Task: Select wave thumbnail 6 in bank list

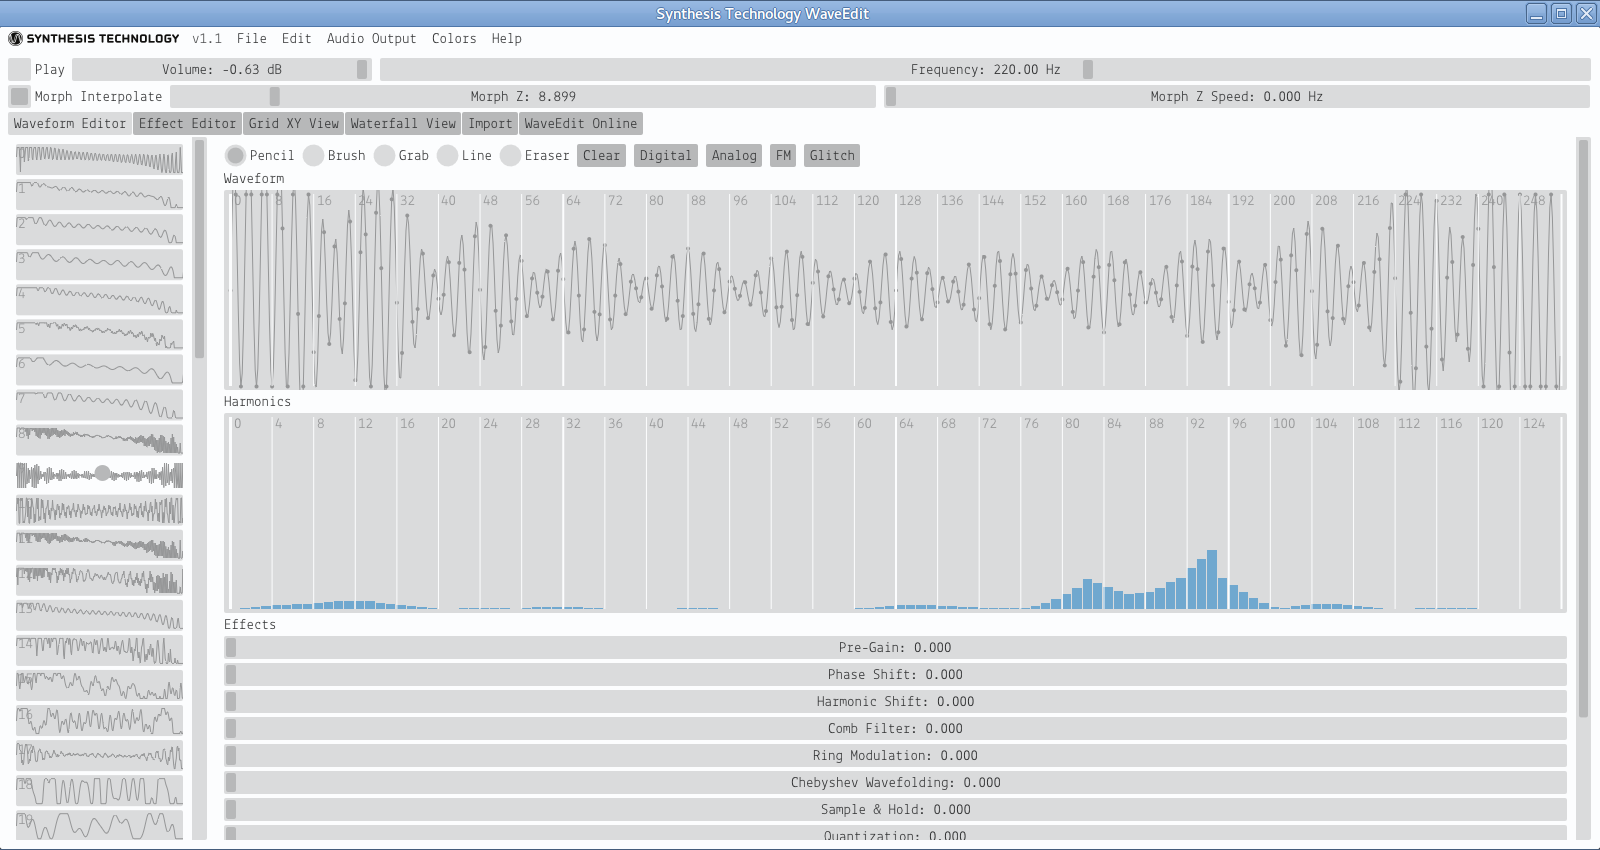Action: 99,369
